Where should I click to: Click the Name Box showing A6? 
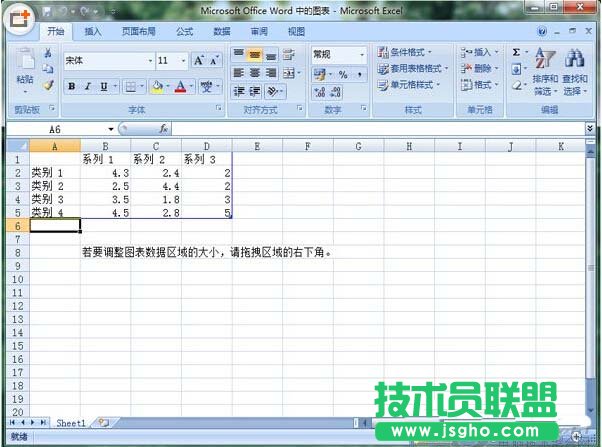(56, 129)
